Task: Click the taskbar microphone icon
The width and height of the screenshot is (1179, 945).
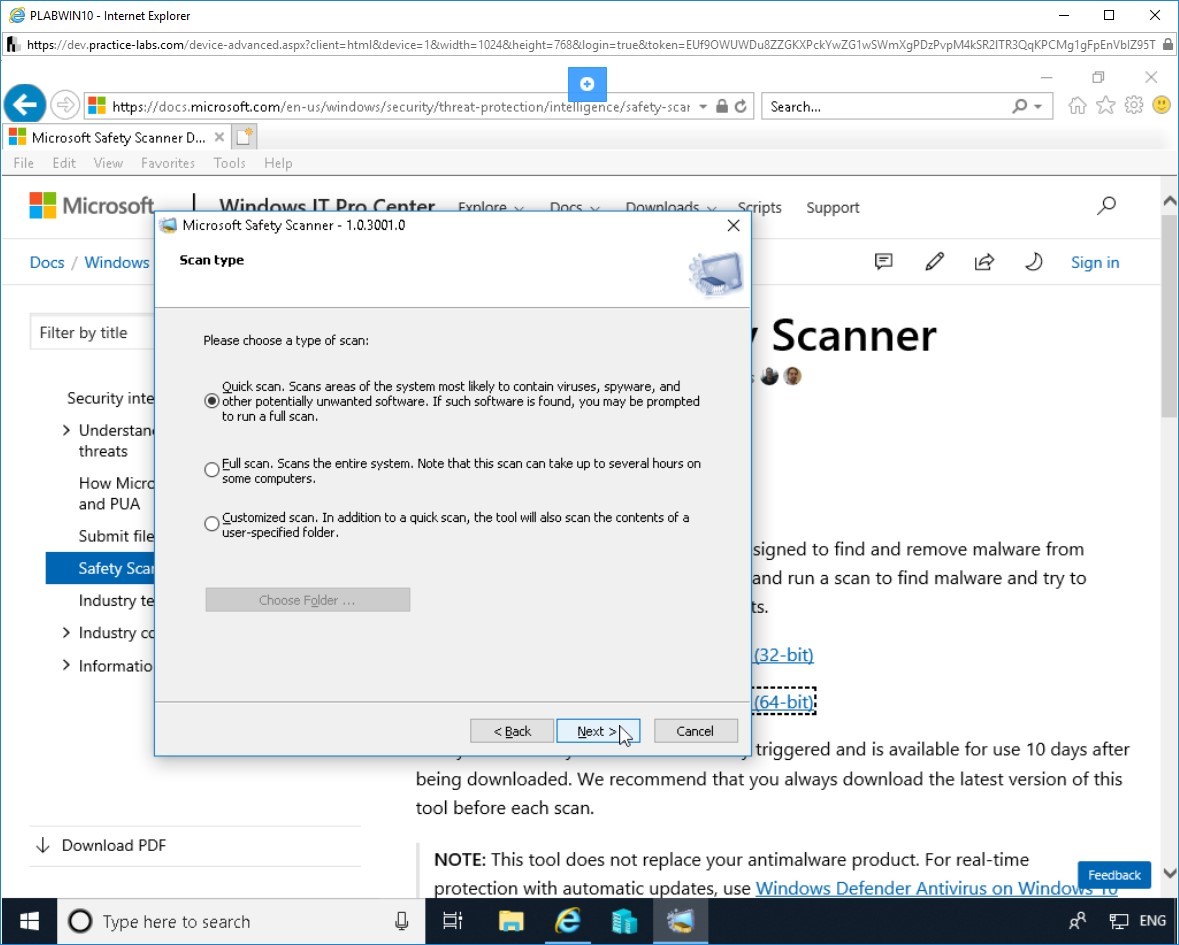Action: point(402,922)
